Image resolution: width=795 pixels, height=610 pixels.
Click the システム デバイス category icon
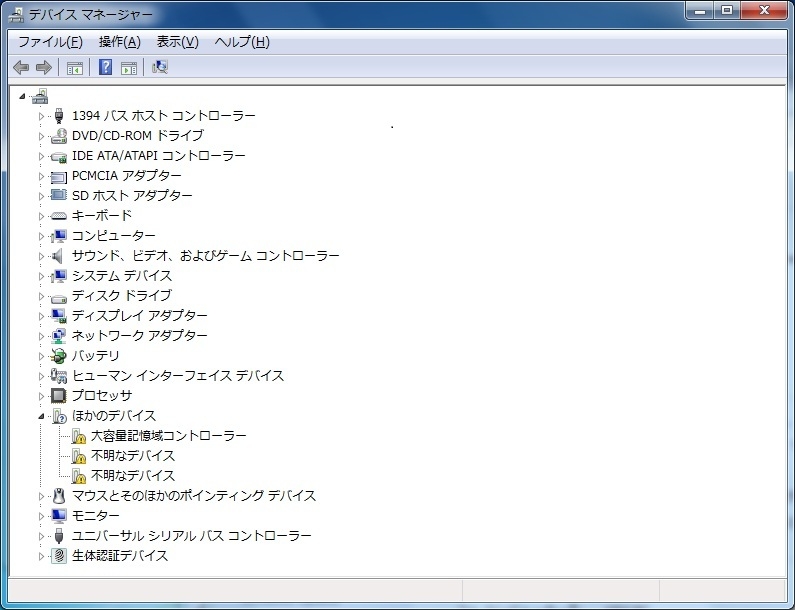[59, 275]
